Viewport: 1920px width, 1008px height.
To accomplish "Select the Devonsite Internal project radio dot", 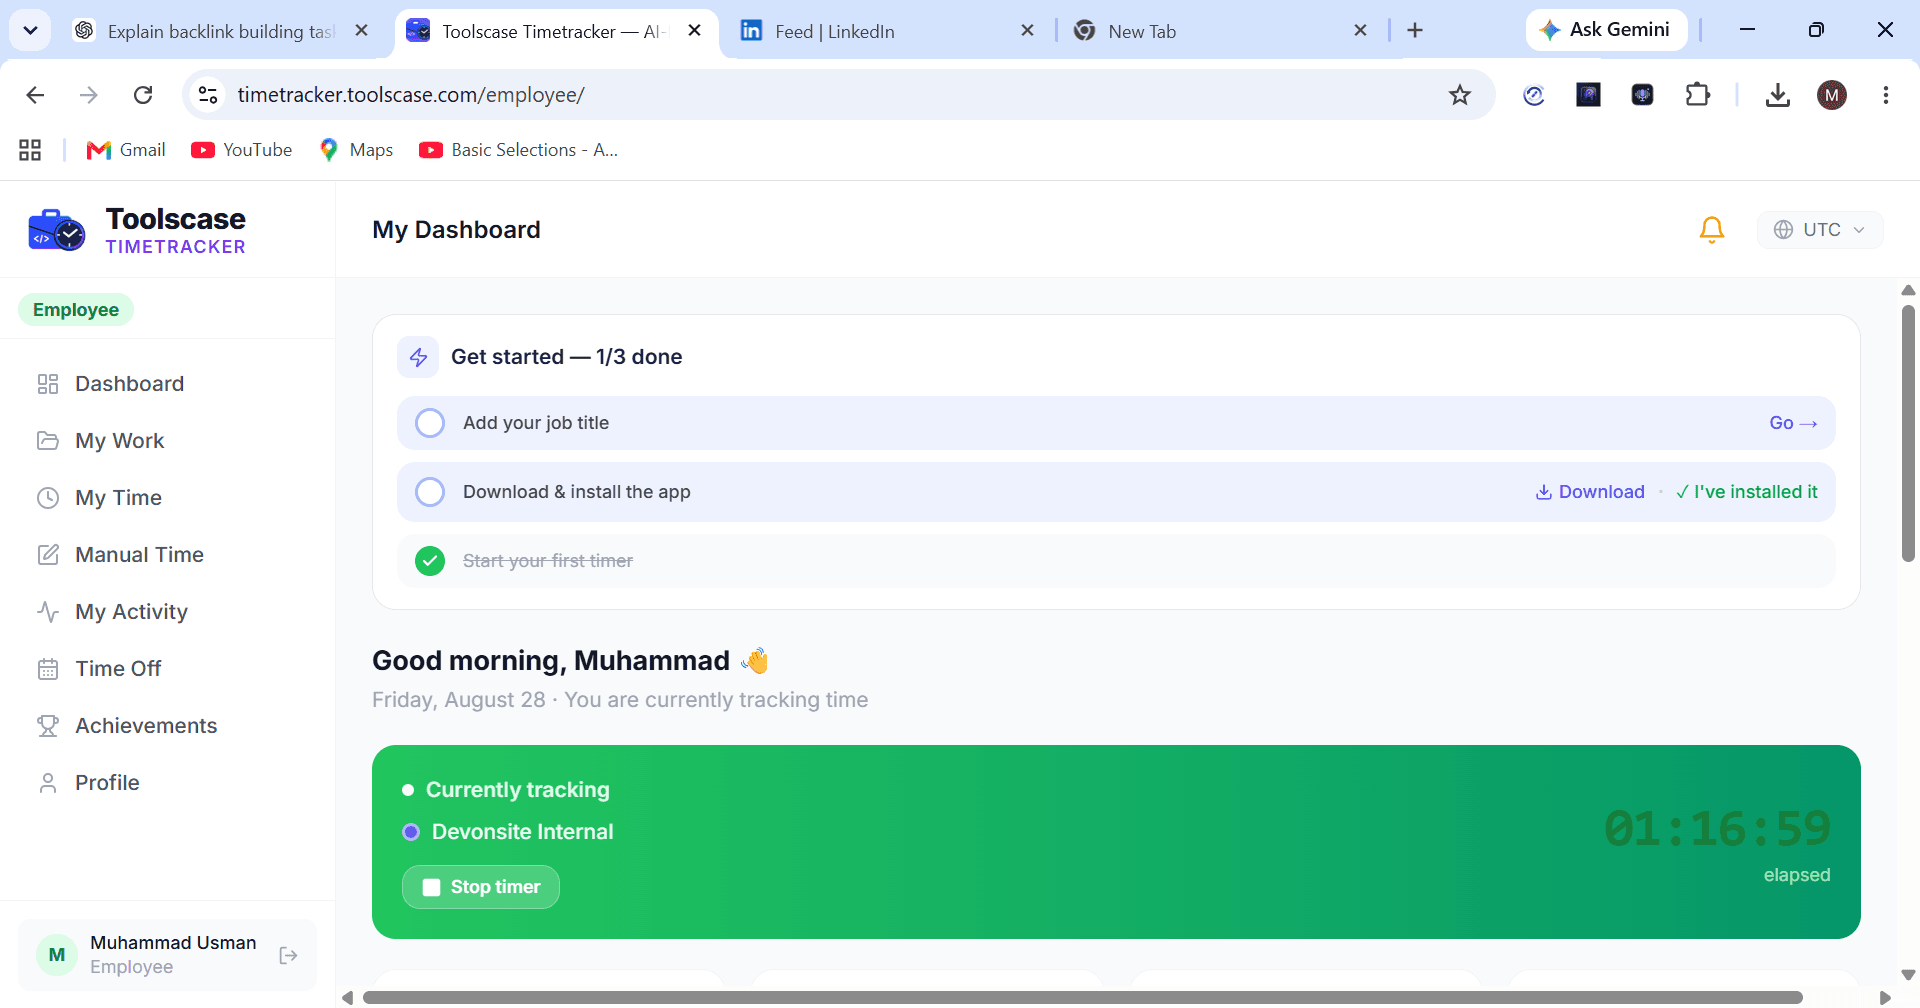I will pos(411,832).
